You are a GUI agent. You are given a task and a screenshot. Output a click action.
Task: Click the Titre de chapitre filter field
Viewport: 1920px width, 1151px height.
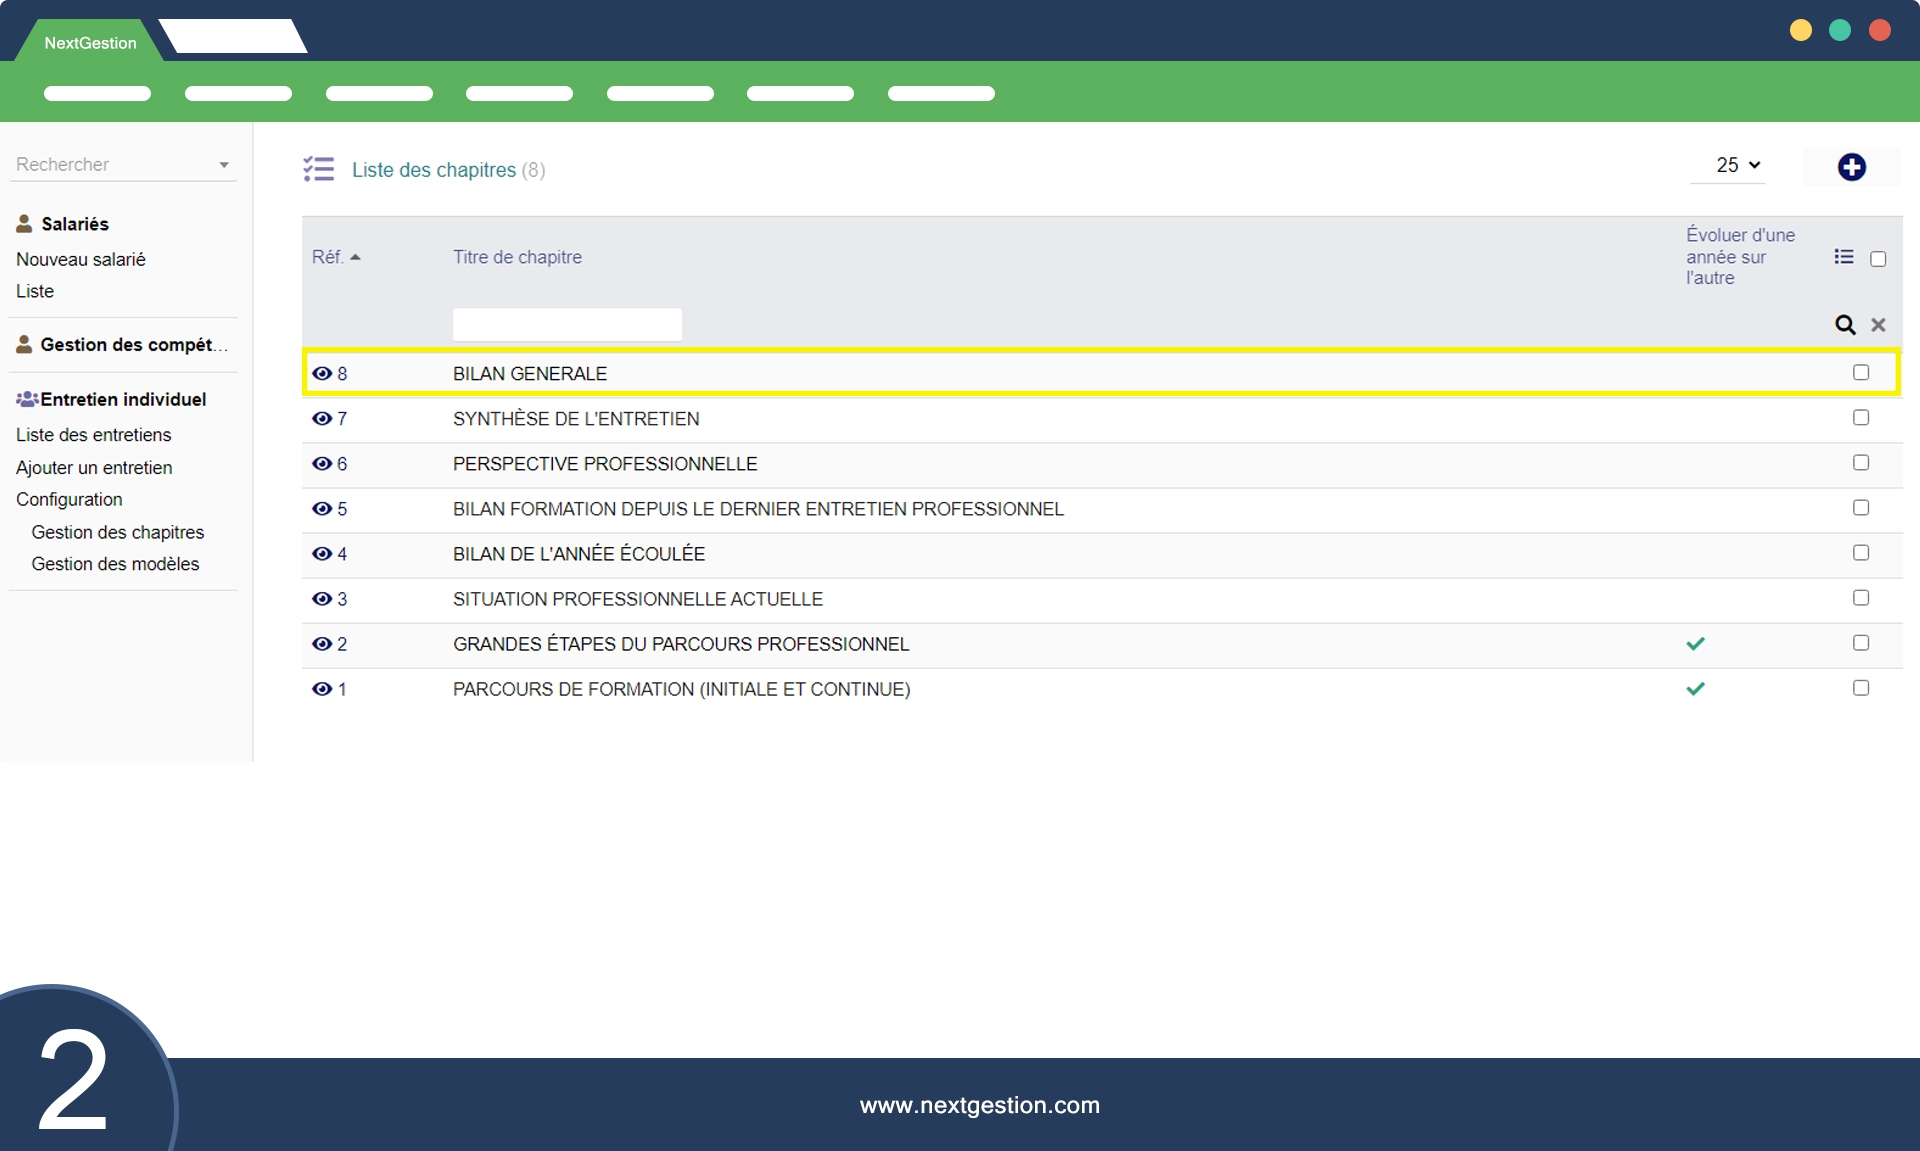567,325
